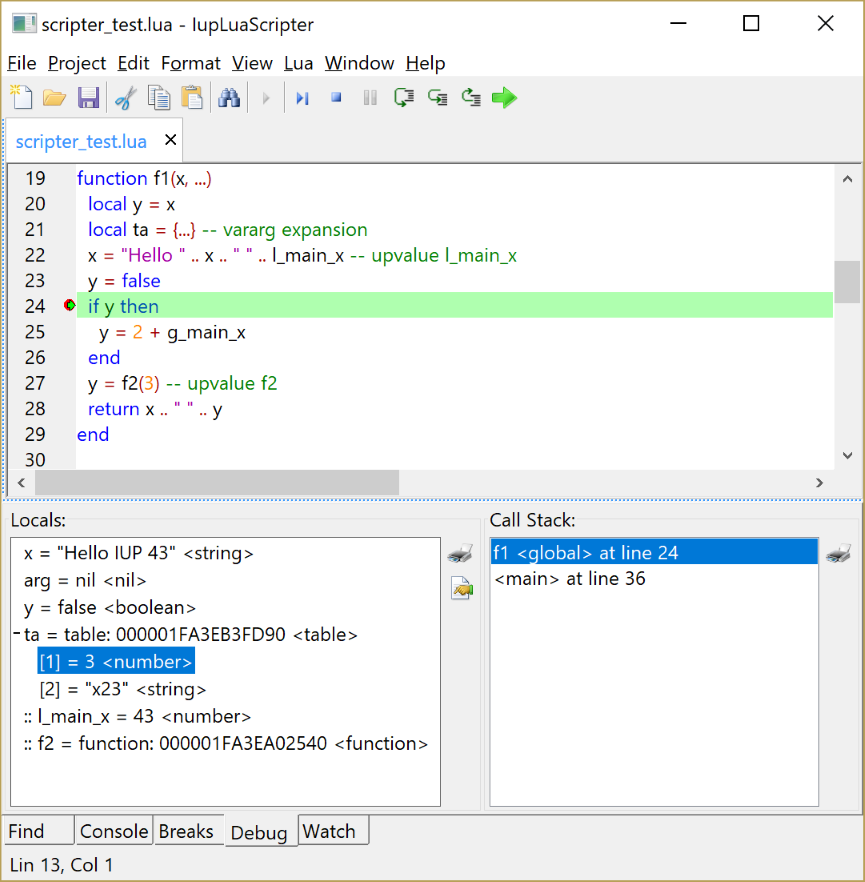The height and width of the screenshot is (882, 865).
Task: Switch to the Breaks tab
Action: 186,831
